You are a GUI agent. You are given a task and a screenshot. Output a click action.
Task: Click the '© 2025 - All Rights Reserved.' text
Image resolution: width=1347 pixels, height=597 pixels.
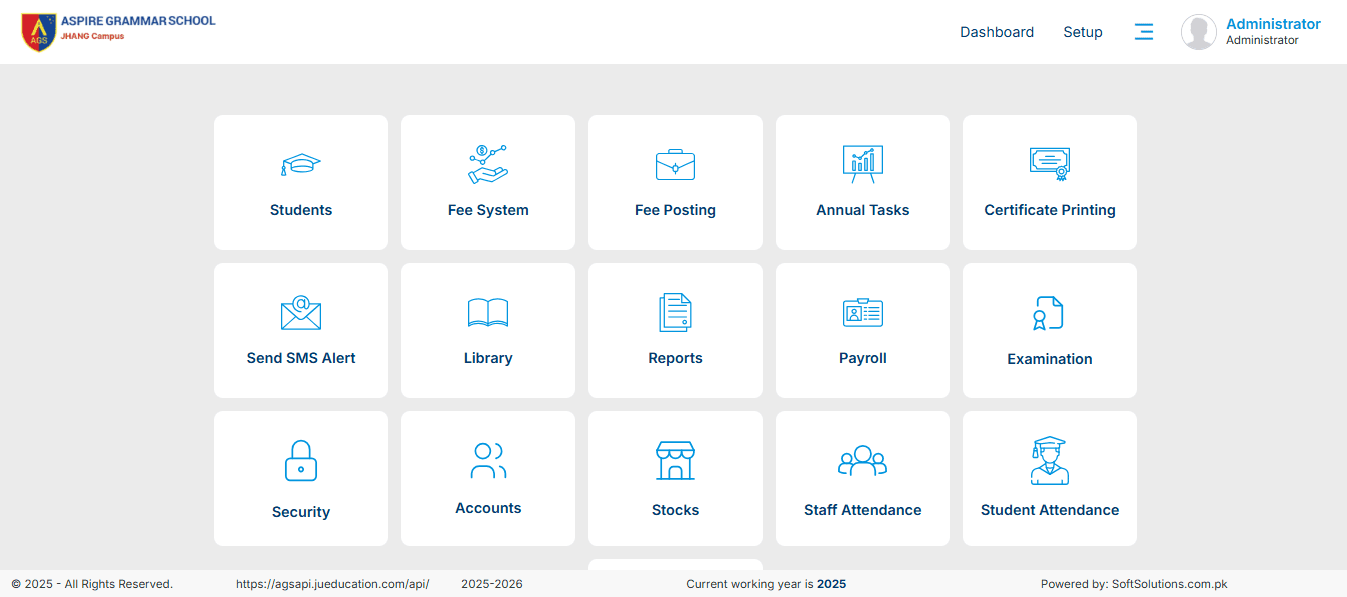click(92, 584)
